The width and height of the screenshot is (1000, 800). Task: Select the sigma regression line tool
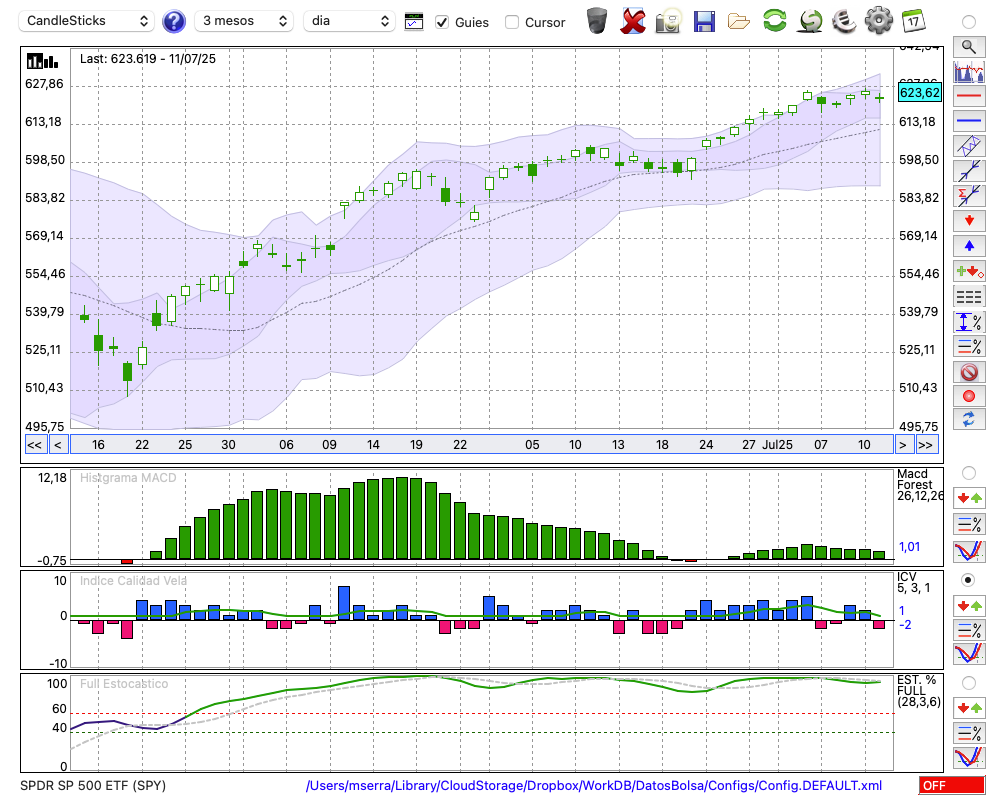click(x=969, y=196)
